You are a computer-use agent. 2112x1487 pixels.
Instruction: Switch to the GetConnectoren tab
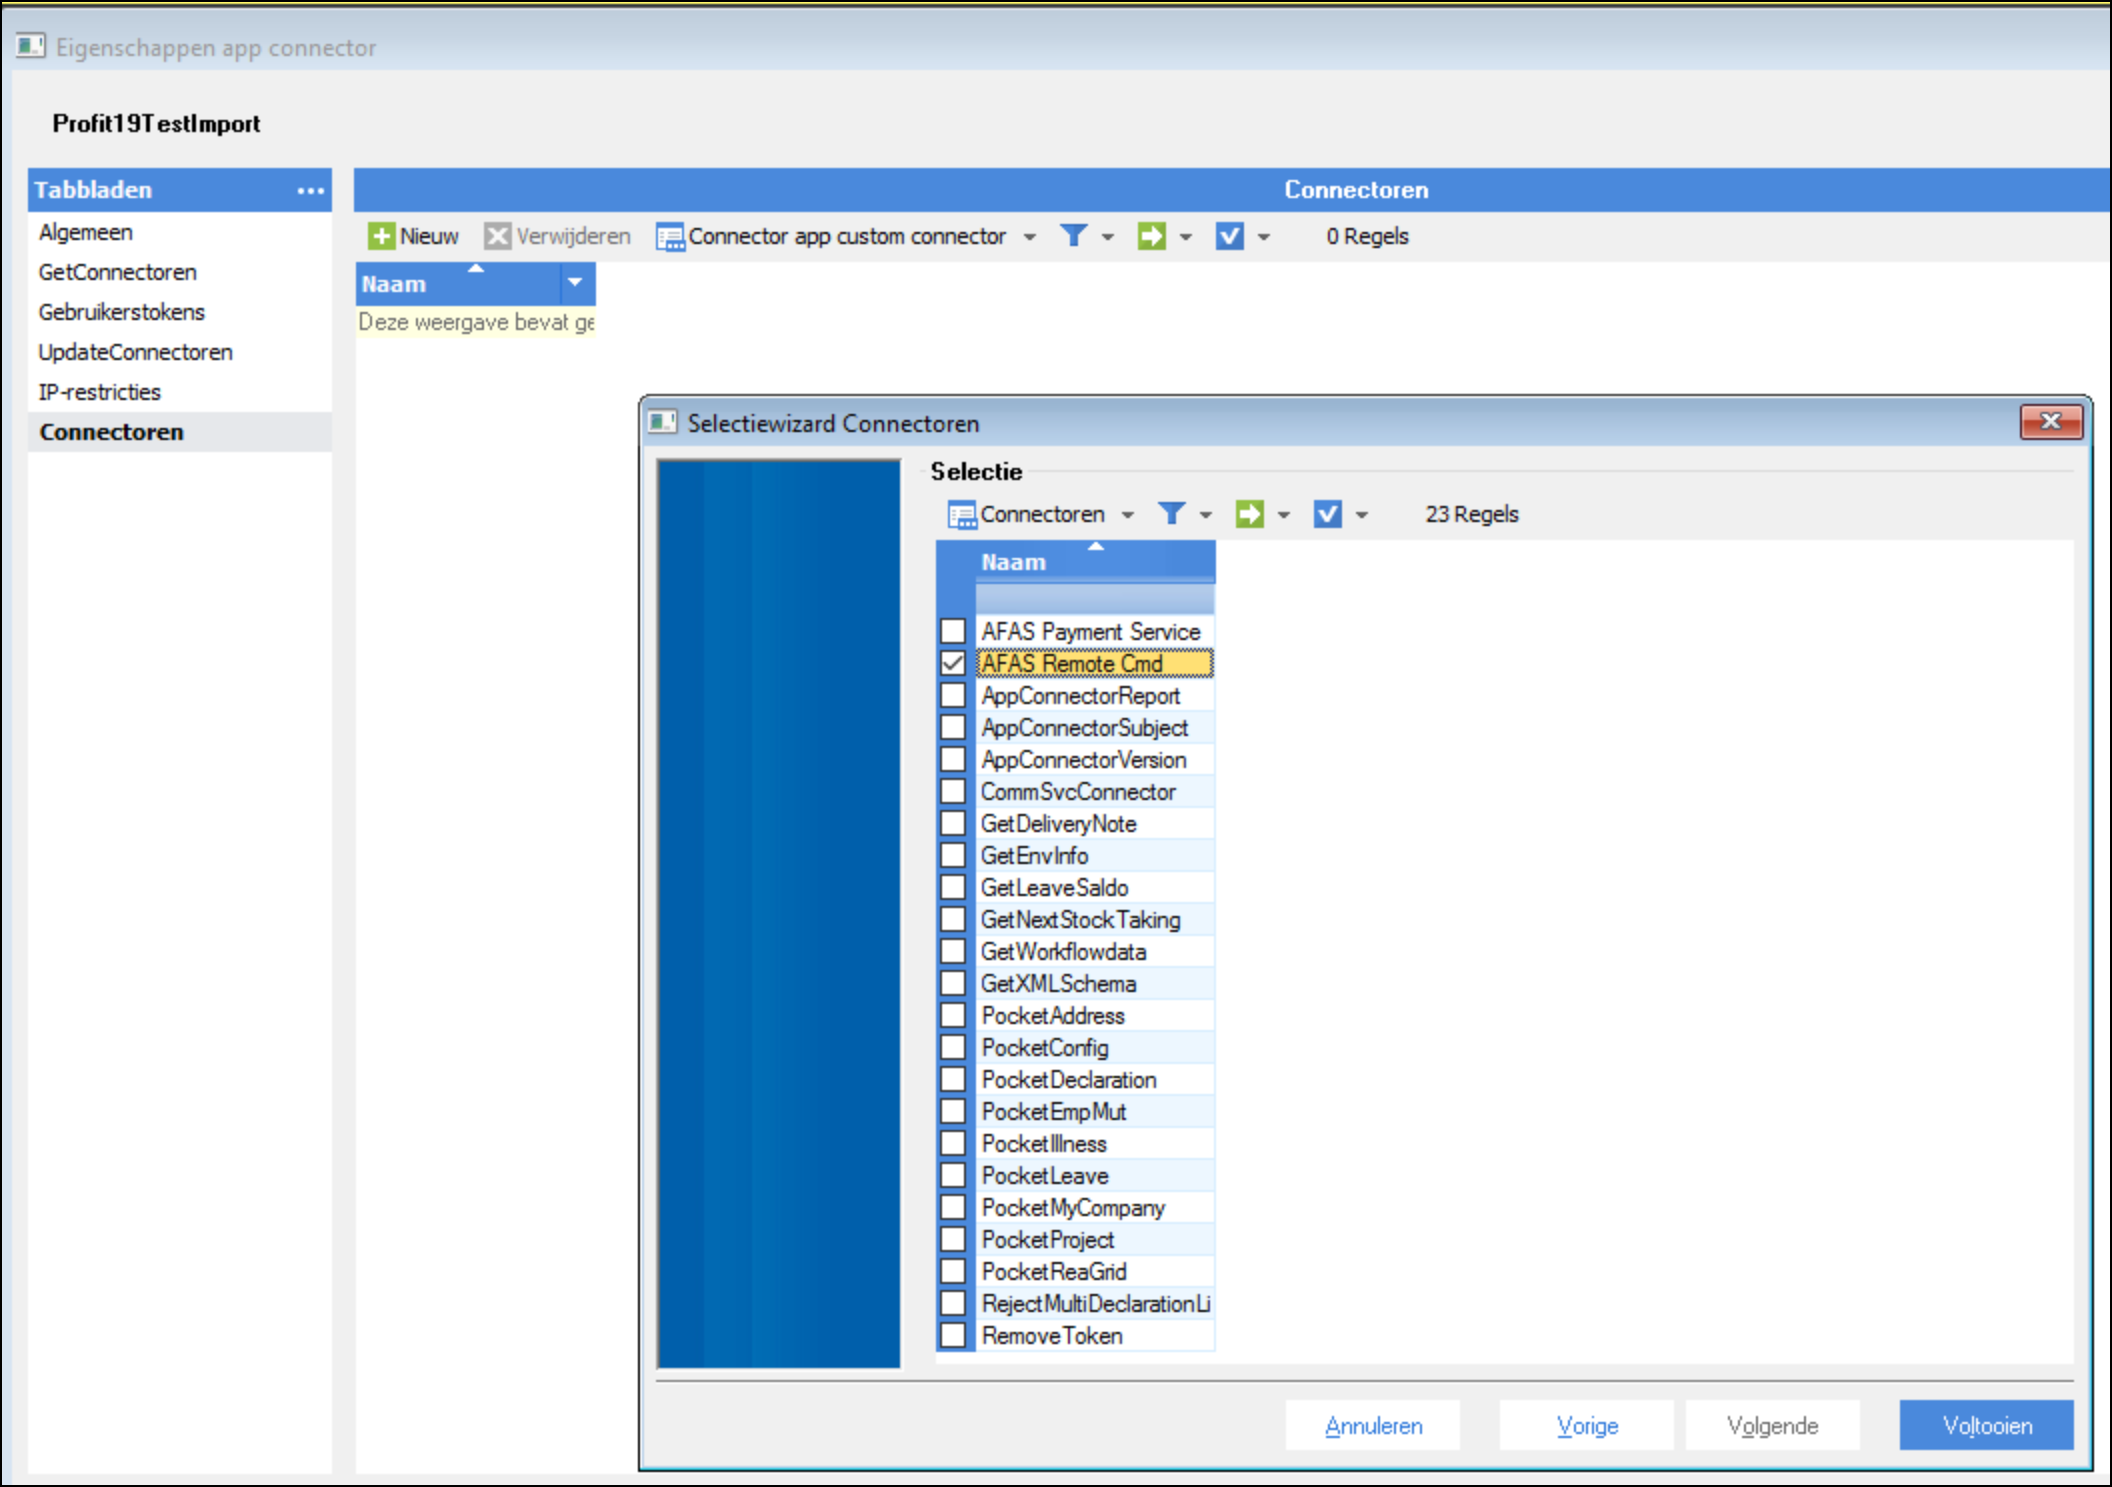[117, 272]
